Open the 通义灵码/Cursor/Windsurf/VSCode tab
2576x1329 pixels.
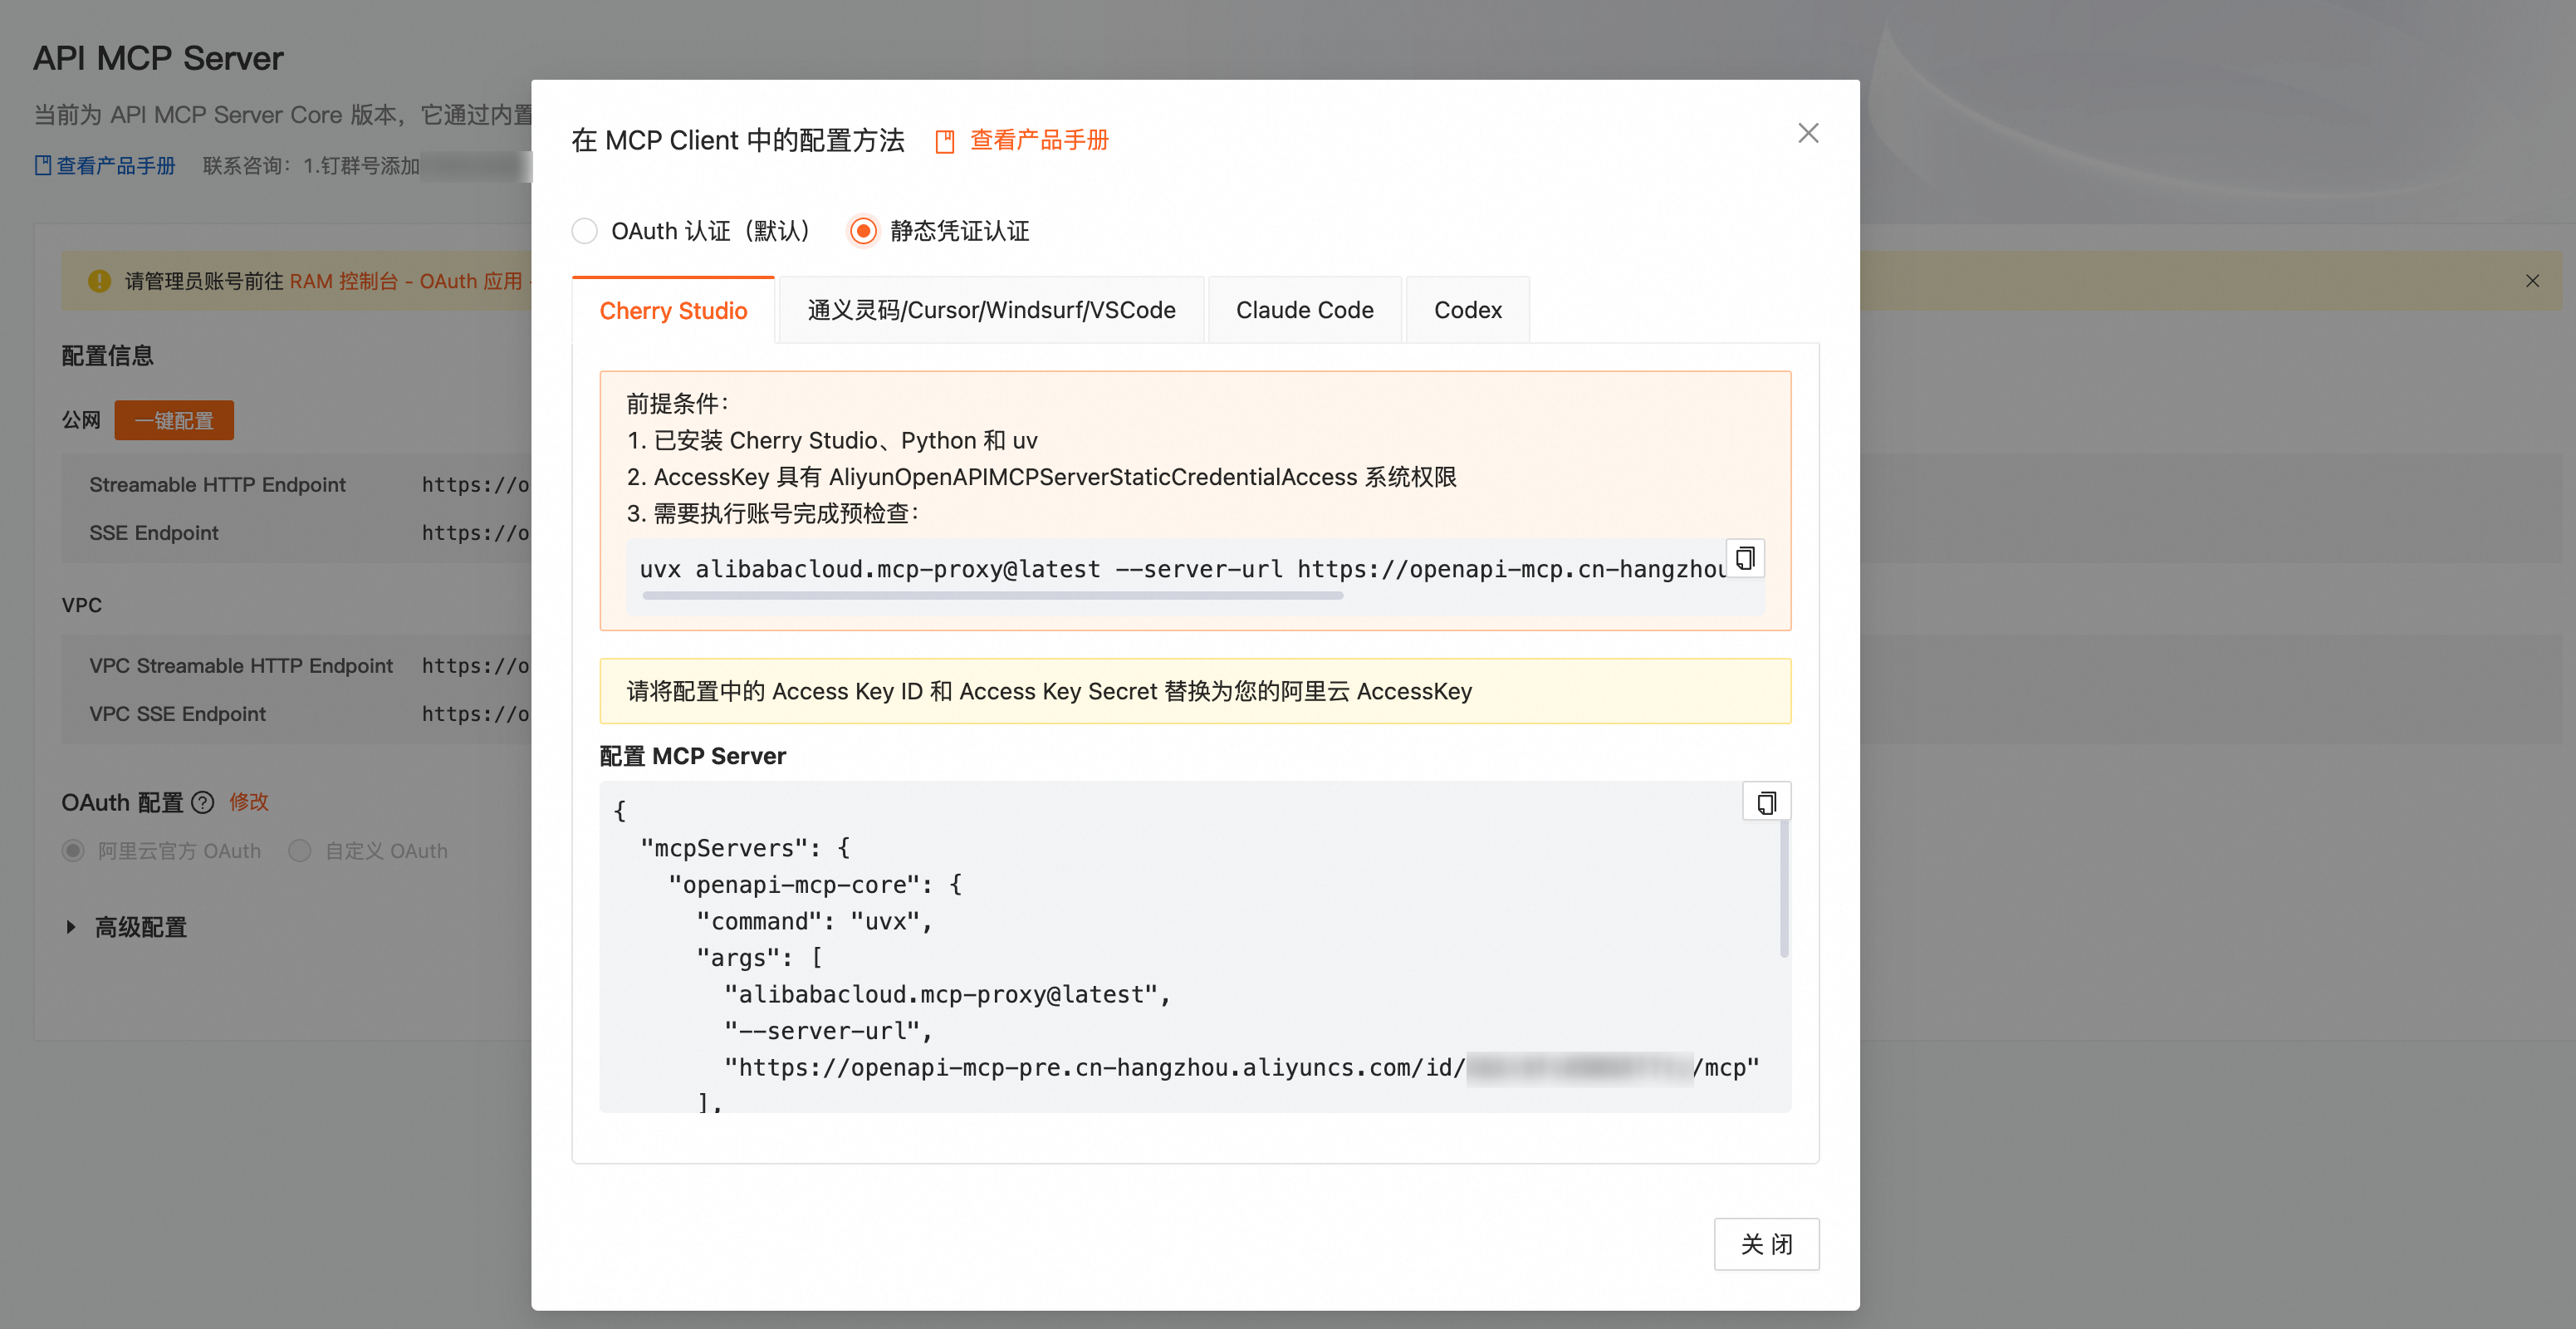click(x=991, y=310)
